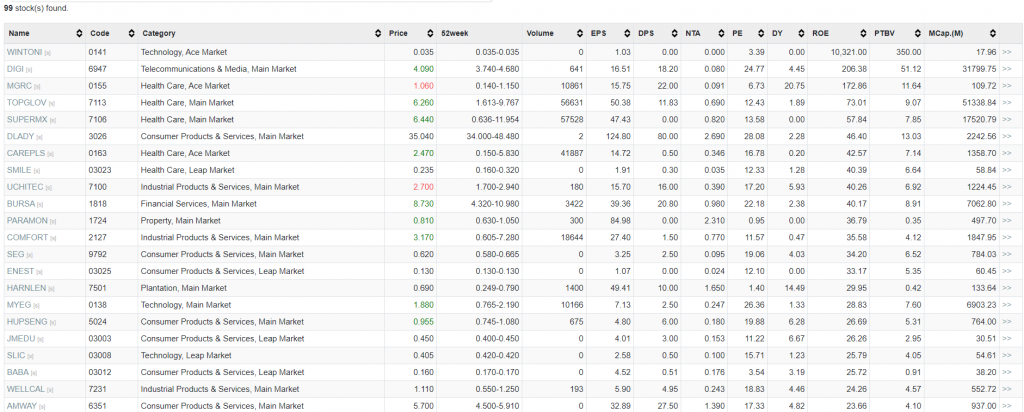Image resolution: width=1024 pixels, height=412 pixels.
Task: Select DY value 20.75
Action: (795, 86)
